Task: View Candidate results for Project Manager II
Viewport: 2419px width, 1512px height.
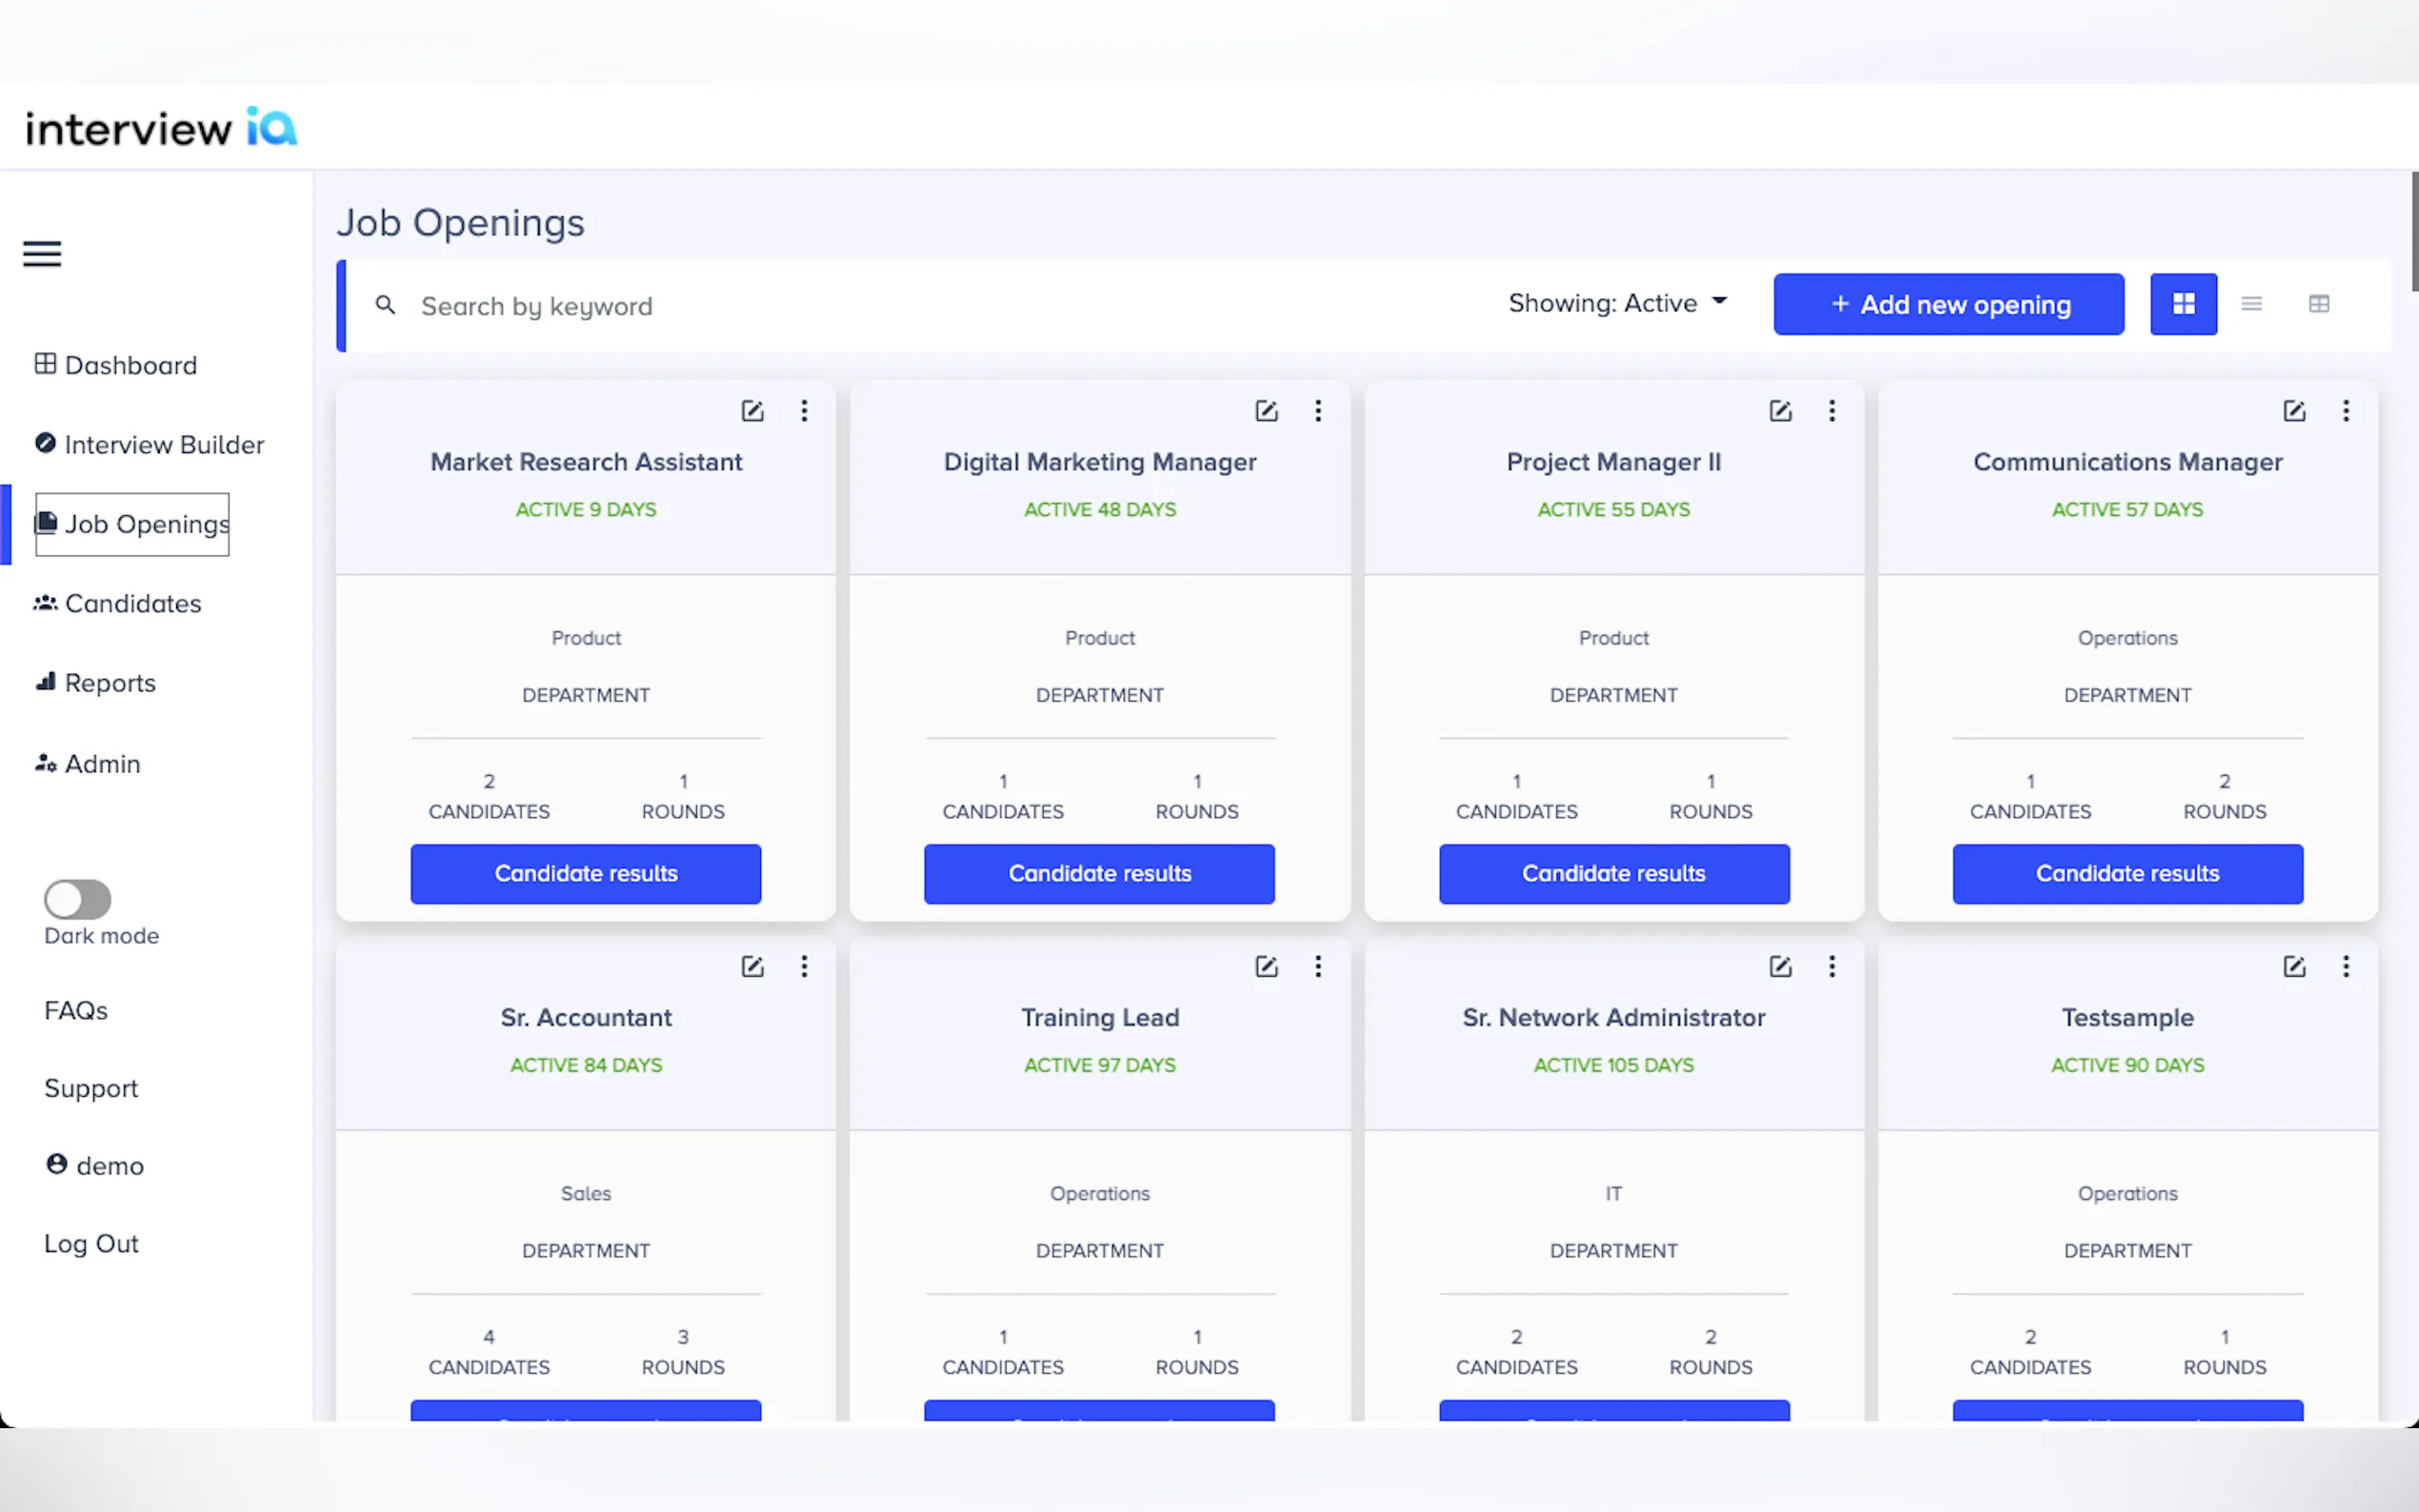Action: (1613, 873)
